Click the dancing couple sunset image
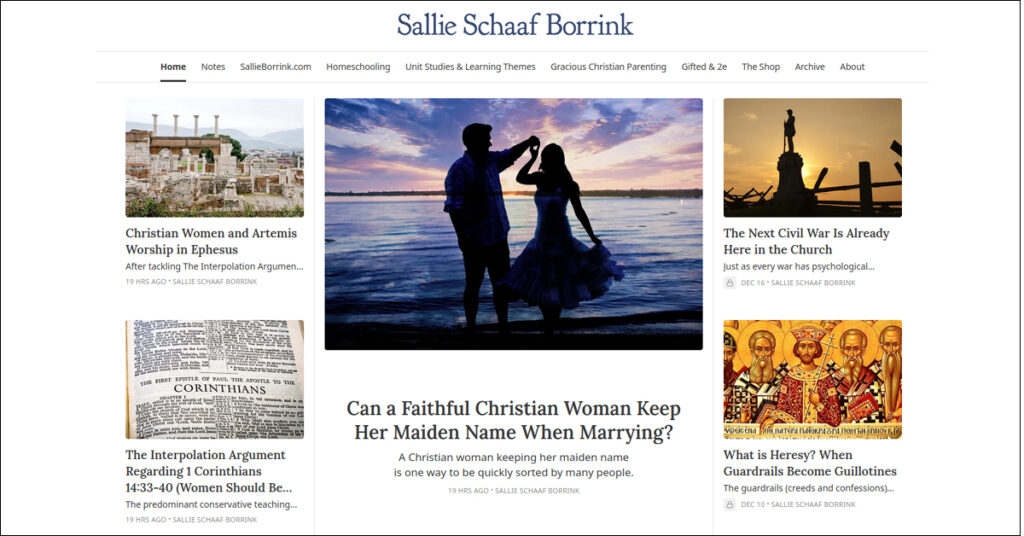The image size is (1024, 536). [x=513, y=223]
